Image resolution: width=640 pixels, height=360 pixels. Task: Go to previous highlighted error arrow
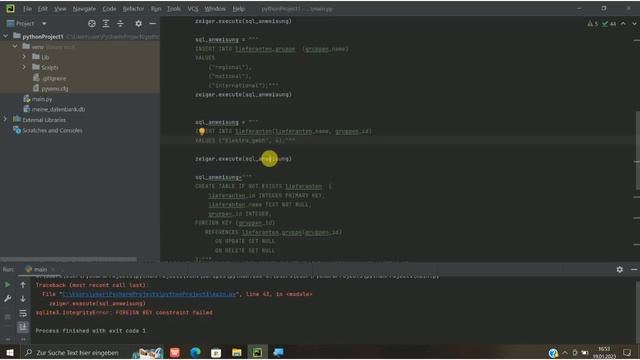click(x=623, y=24)
